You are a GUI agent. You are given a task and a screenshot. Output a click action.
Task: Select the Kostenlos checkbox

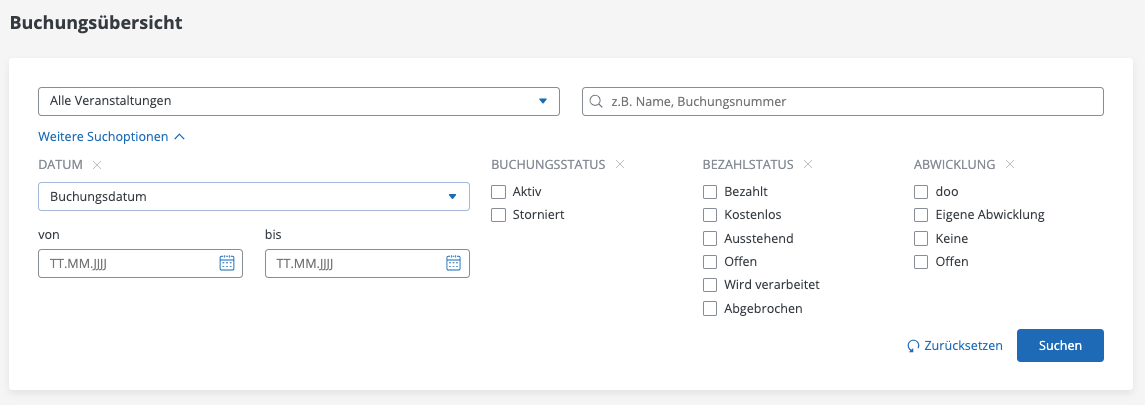[x=710, y=215]
